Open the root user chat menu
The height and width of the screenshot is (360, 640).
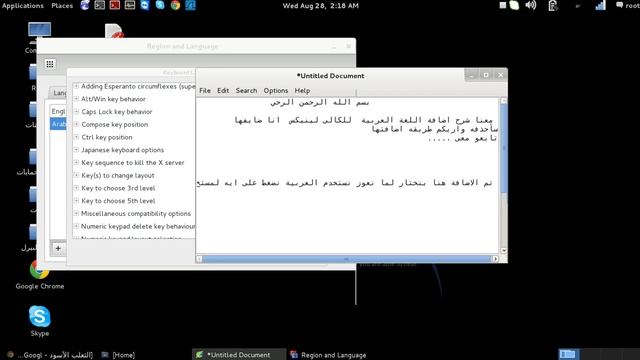628,6
